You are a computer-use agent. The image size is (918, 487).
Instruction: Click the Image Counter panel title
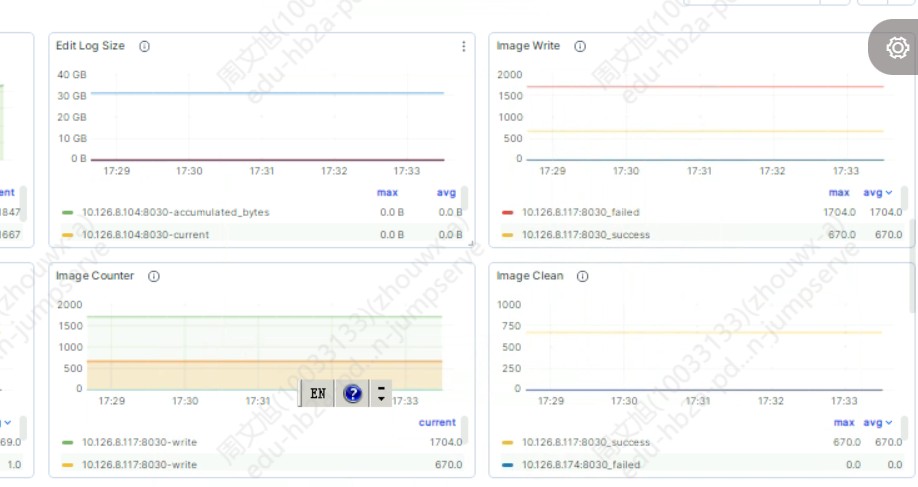(95, 276)
